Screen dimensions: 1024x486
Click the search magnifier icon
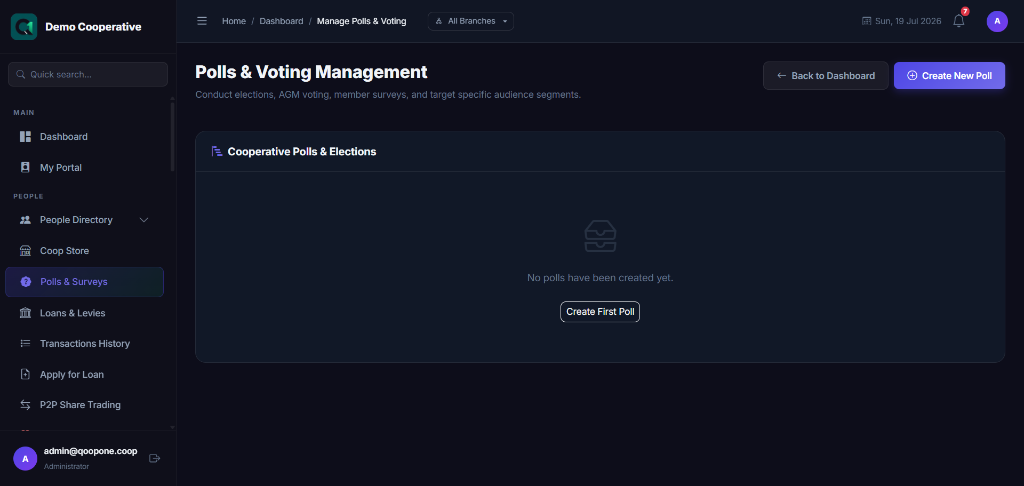(20, 74)
